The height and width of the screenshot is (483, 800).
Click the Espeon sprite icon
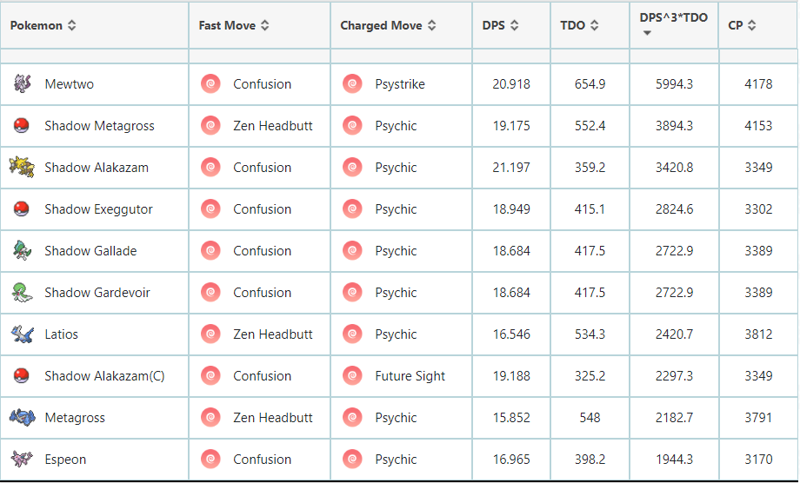(x=22, y=459)
